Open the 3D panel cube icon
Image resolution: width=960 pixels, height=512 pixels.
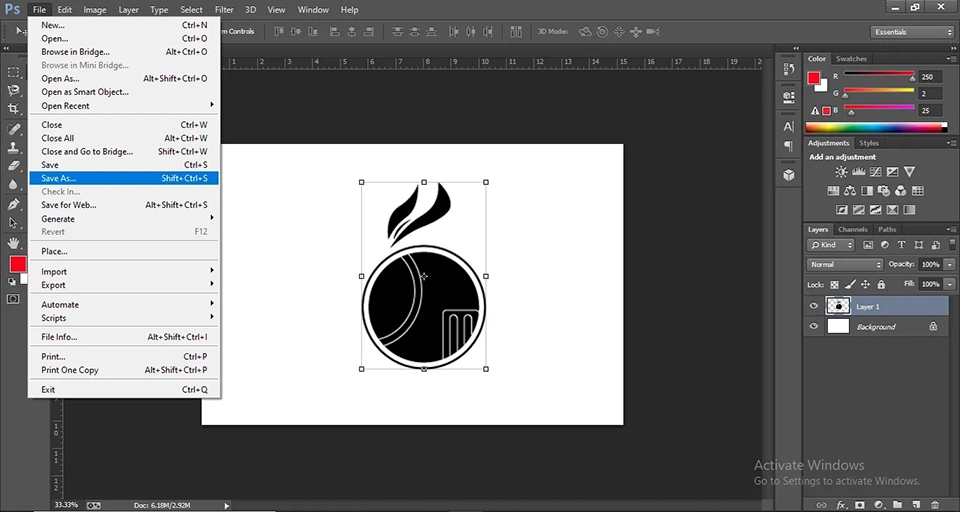pyautogui.click(x=789, y=175)
